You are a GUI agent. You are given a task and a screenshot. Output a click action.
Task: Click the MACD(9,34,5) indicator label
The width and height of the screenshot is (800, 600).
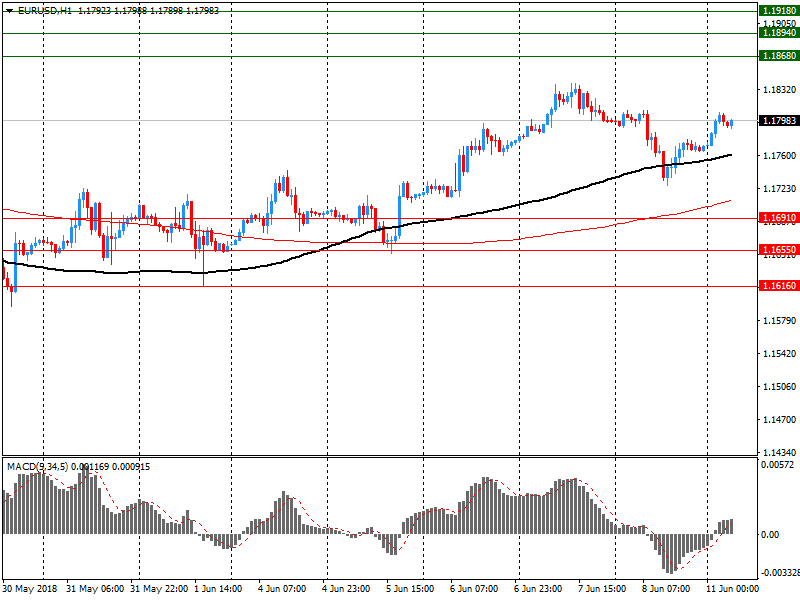click(x=37, y=467)
